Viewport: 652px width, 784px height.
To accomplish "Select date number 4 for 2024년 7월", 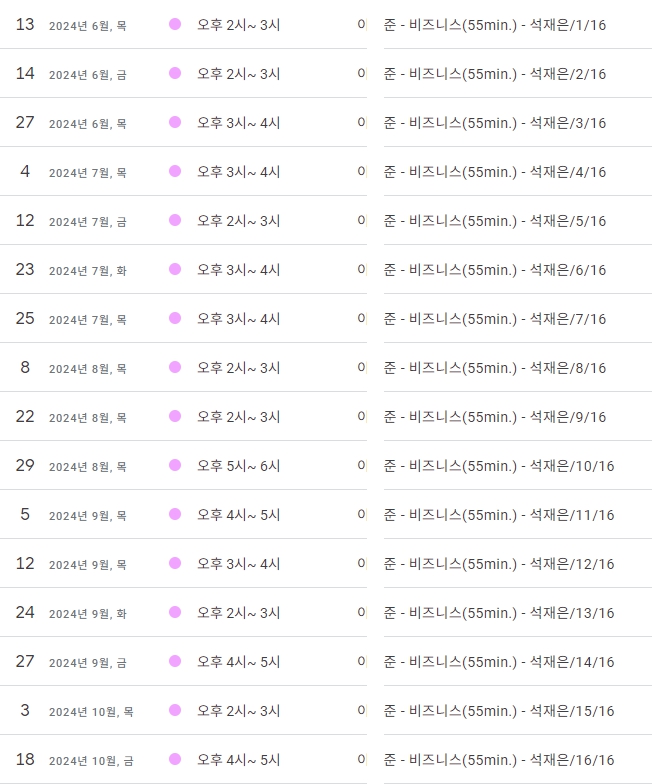I will (x=25, y=171).
